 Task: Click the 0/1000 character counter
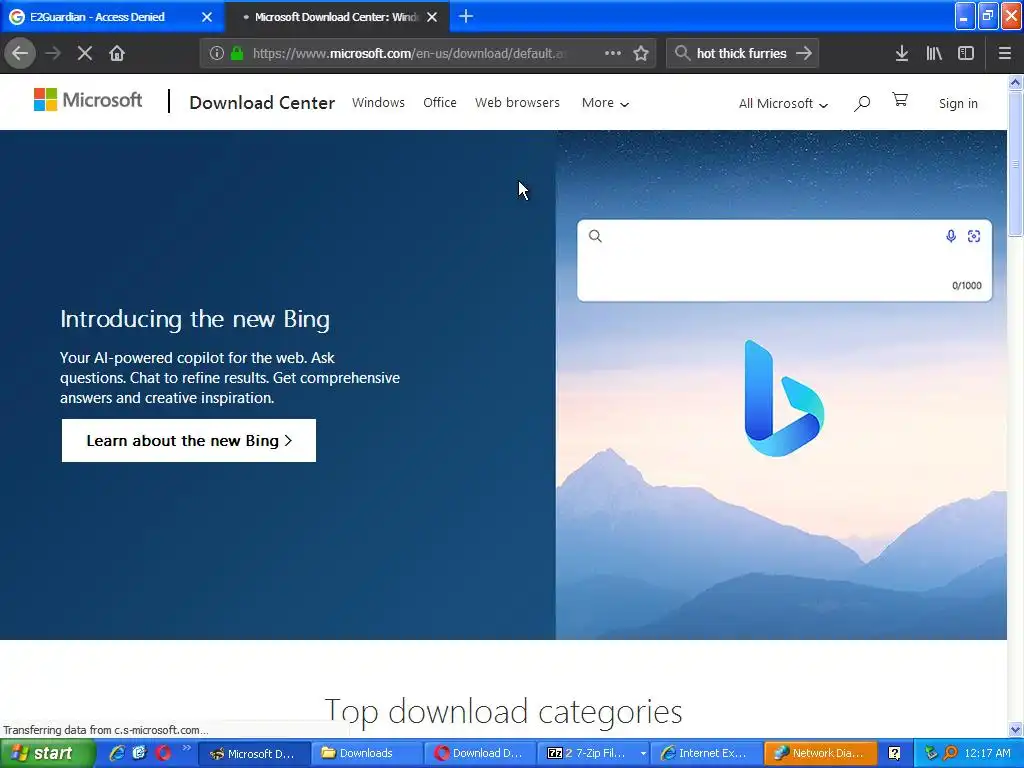[x=967, y=285]
